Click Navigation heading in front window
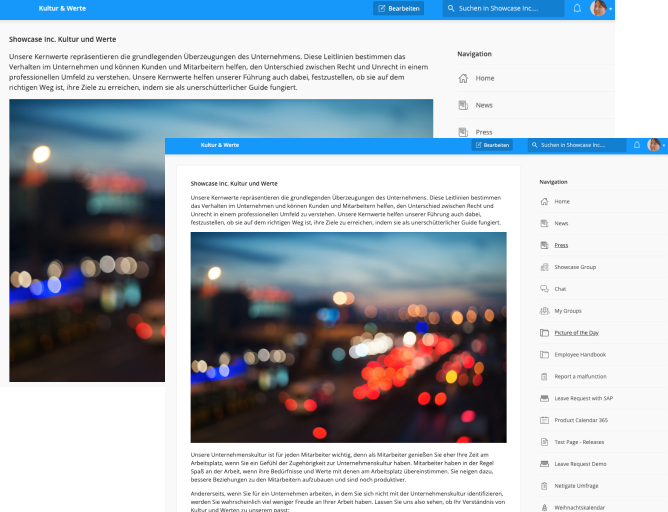 tap(553, 182)
